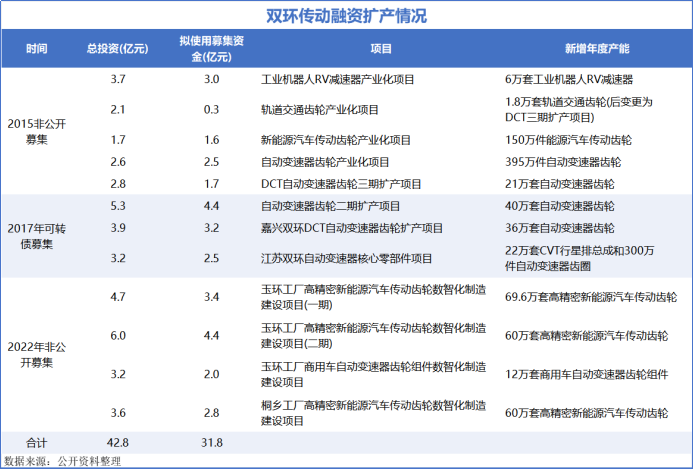Select total investment 6.0 in the 玉环工厂(二期) row
The image size is (694, 470).
click(x=118, y=335)
